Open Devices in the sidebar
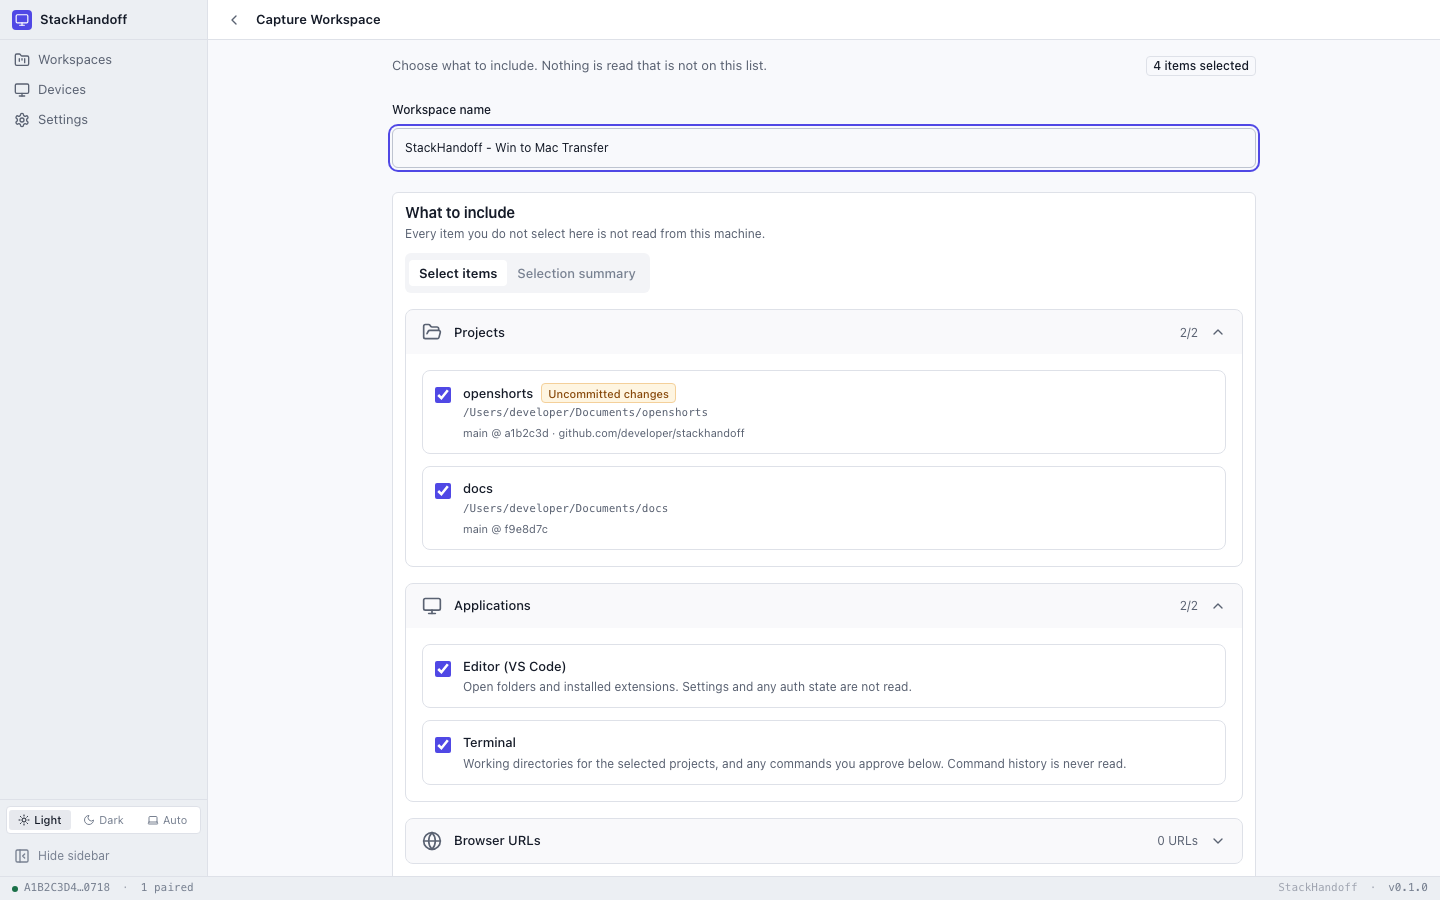Viewport: 1440px width, 900px height. pos(104,90)
